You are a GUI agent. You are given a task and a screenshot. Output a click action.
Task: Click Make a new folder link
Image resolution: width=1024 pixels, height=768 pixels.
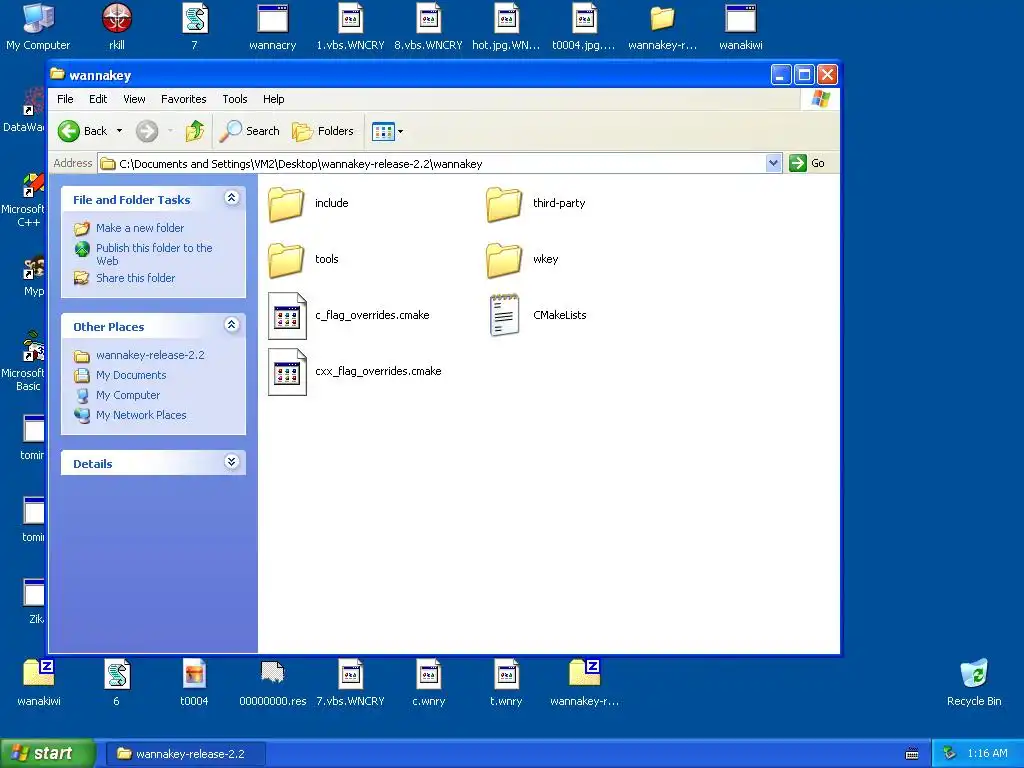tap(140, 228)
